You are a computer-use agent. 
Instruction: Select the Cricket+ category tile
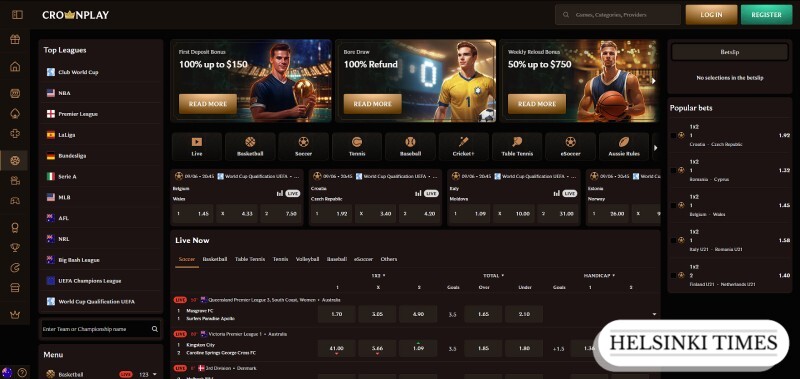coord(464,147)
